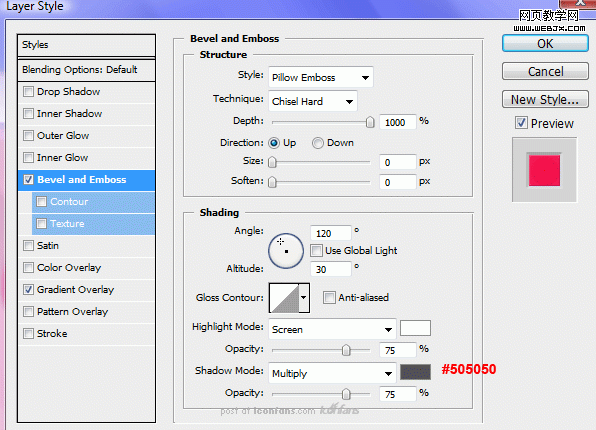596x430 pixels.
Task: Open the Shadow Mode dropdown showing Multiply
Action: tap(332, 373)
